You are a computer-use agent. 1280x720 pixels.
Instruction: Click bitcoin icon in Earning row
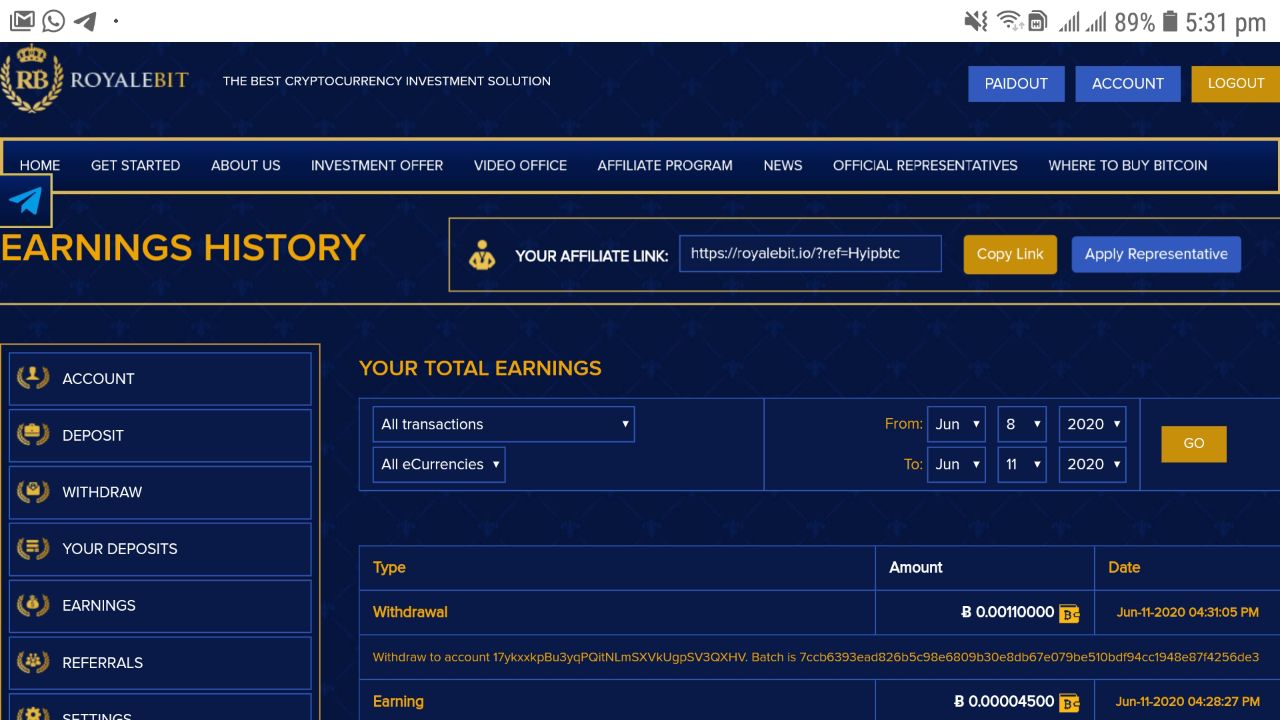pyautogui.click(x=1069, y=702)
